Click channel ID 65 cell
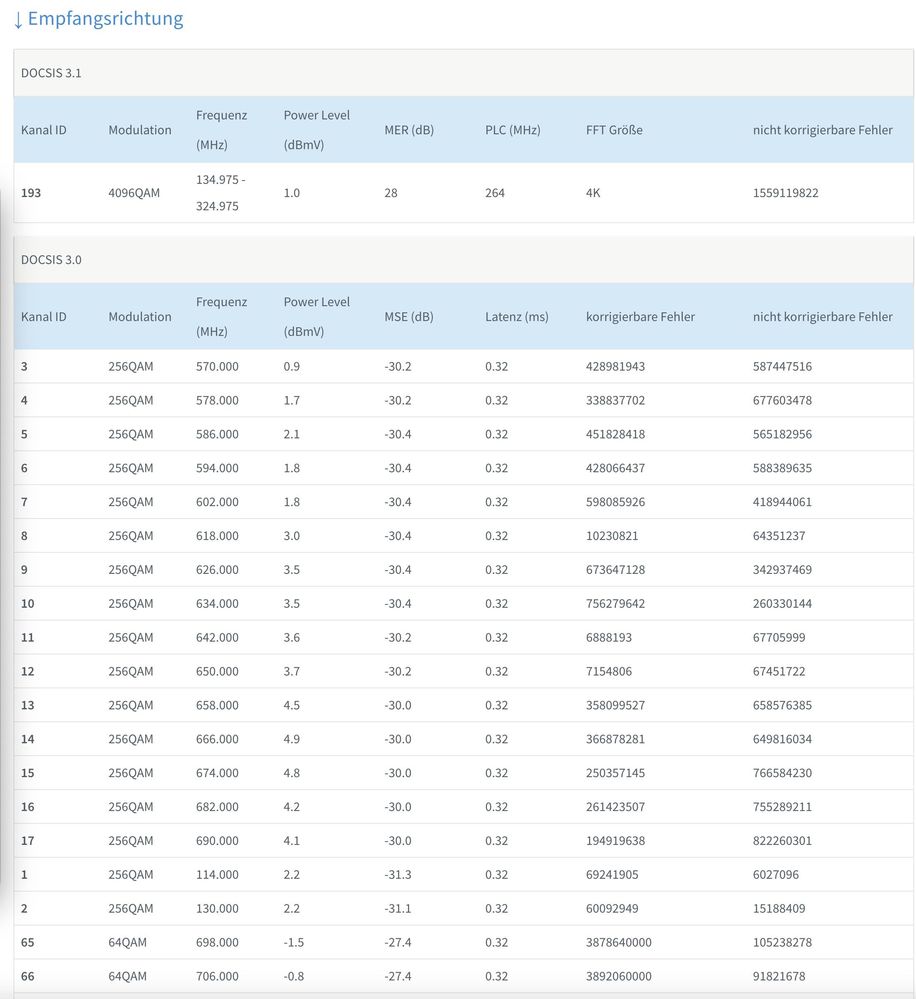The height and width of the screenshot is (999, 916). click(x=27, y=942)
